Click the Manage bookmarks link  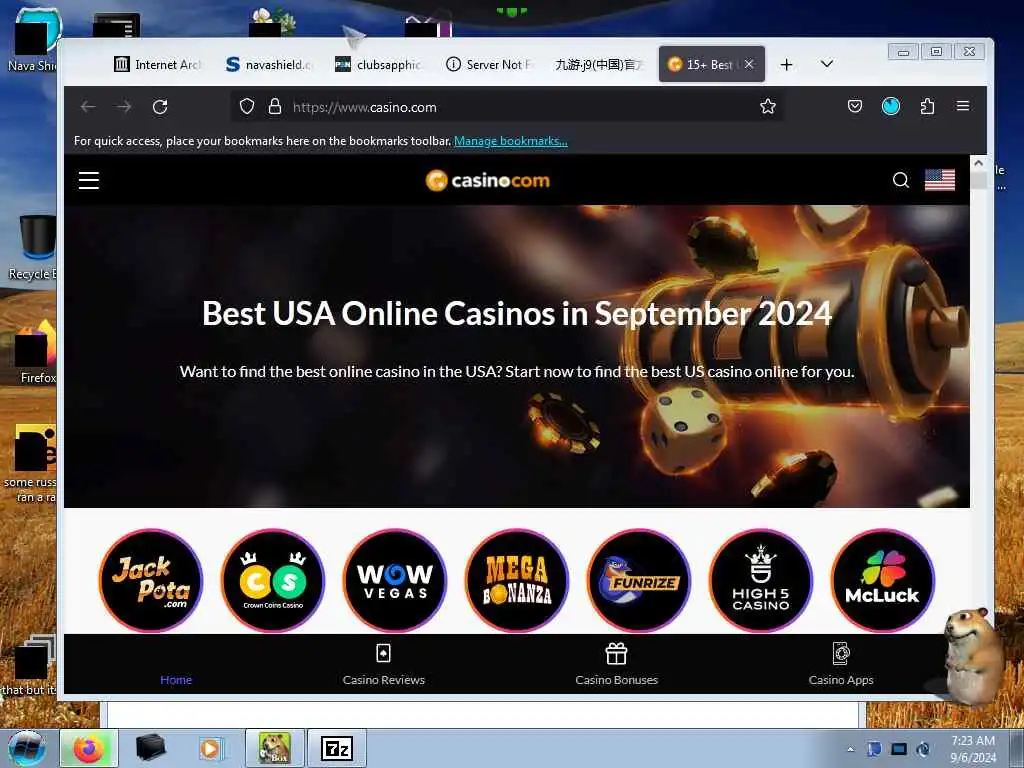click(511, 140)
